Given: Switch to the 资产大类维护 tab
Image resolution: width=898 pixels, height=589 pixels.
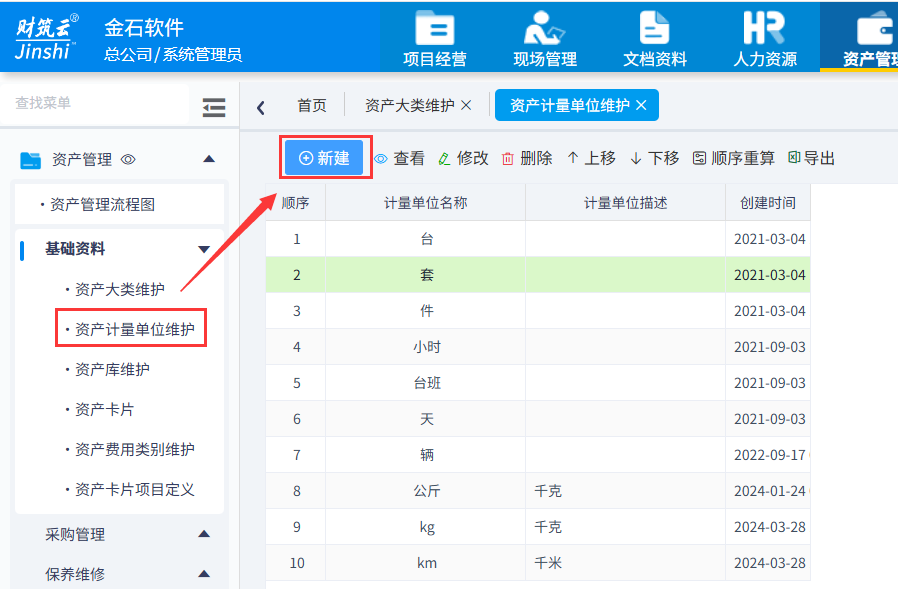Looking at the screenshot, I should [409, 105].
